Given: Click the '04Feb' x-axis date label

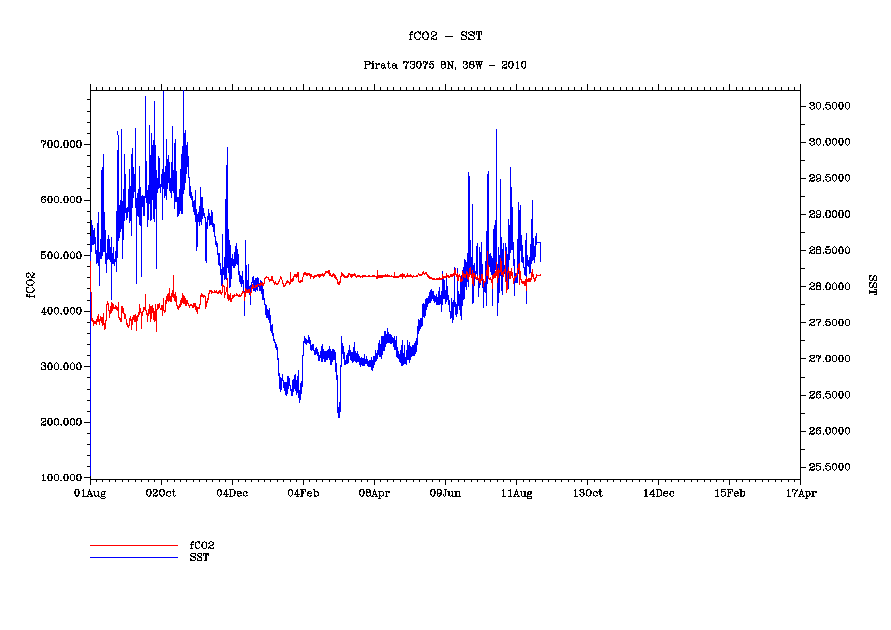Looking at the screenshot, I should [x=303, y=493].
